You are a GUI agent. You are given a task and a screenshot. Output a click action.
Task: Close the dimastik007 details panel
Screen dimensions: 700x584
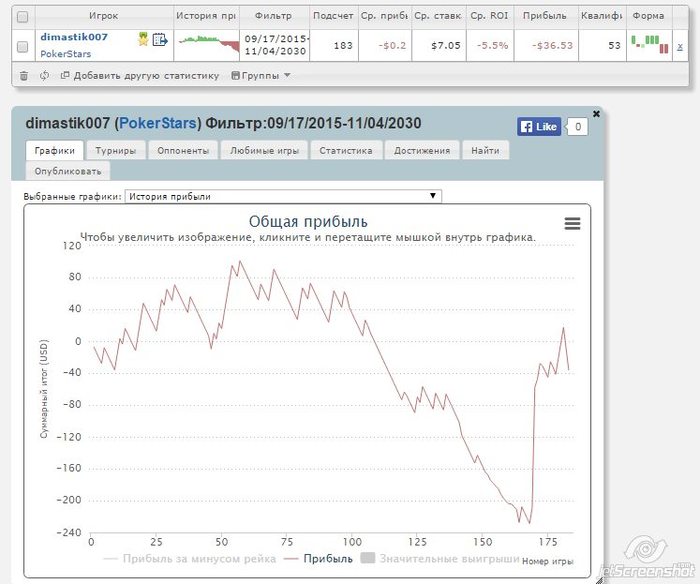pyautogui.click(x=596, y=114)
